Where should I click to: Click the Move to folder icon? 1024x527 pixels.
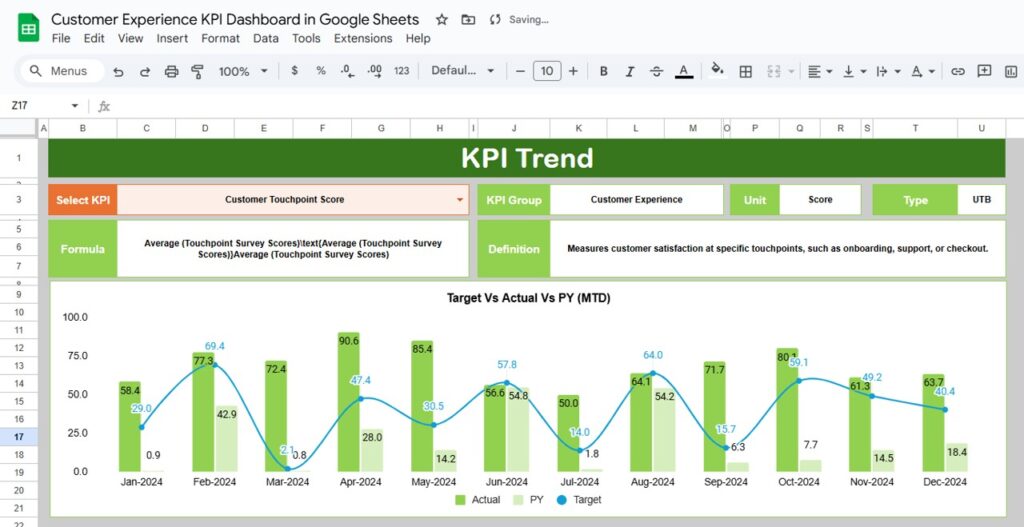pyautogui.click(x=468, y=20)
